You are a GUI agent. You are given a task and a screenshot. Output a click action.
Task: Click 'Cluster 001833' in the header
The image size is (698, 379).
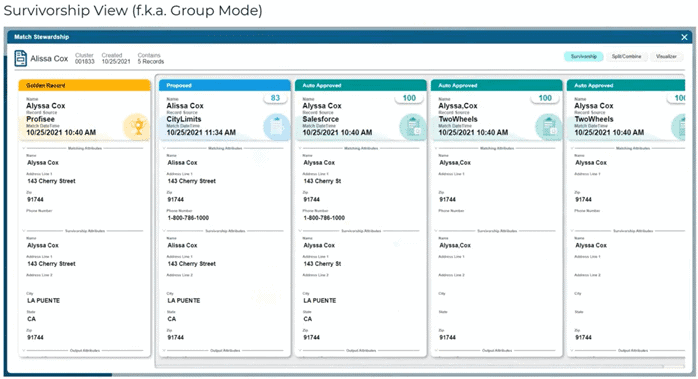(x=85, y=58)
